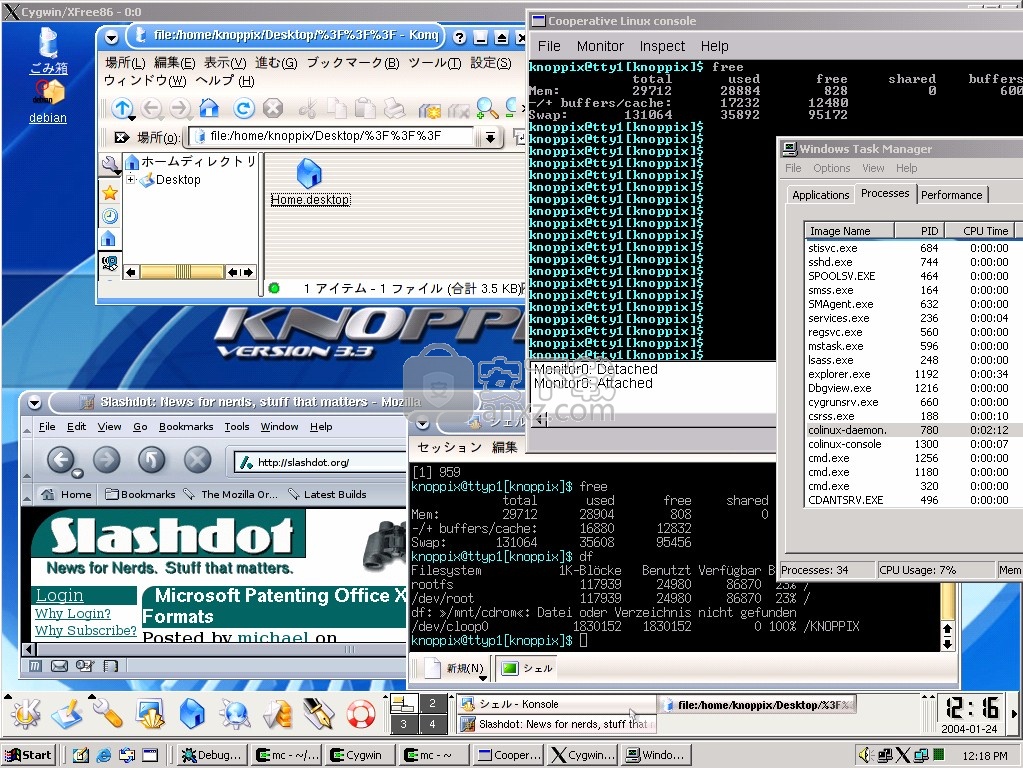Open the debian desktop icon
The width and height of the screenshot is (1023, 770).
(48, 93)
